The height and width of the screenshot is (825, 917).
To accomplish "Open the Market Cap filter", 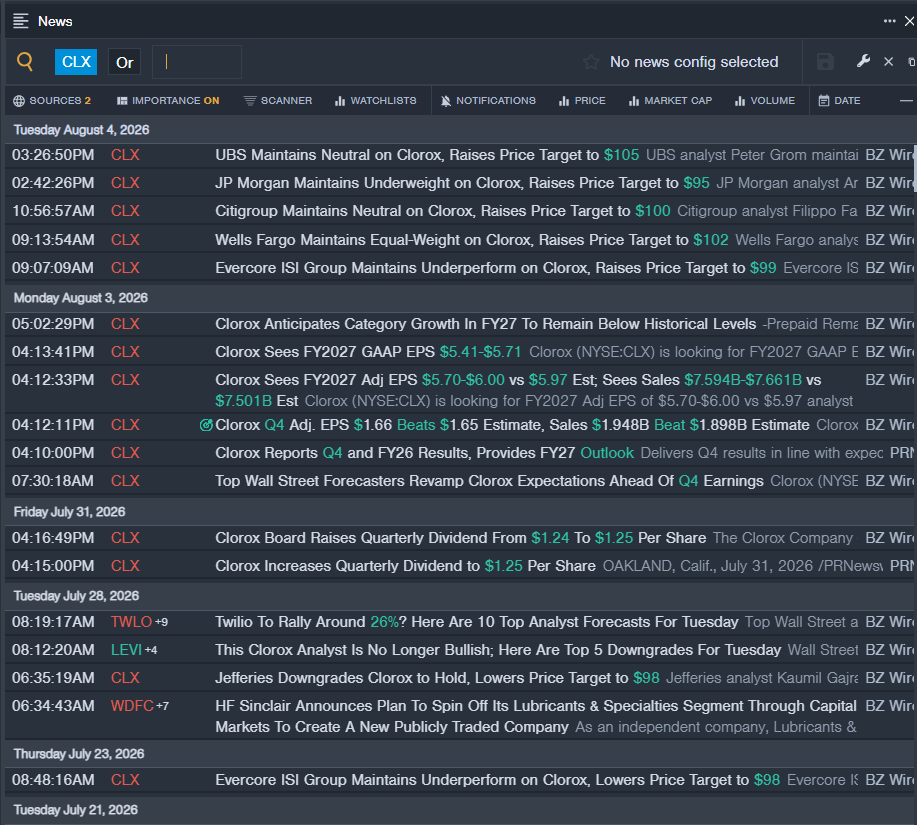I will (x=670, y=101).
